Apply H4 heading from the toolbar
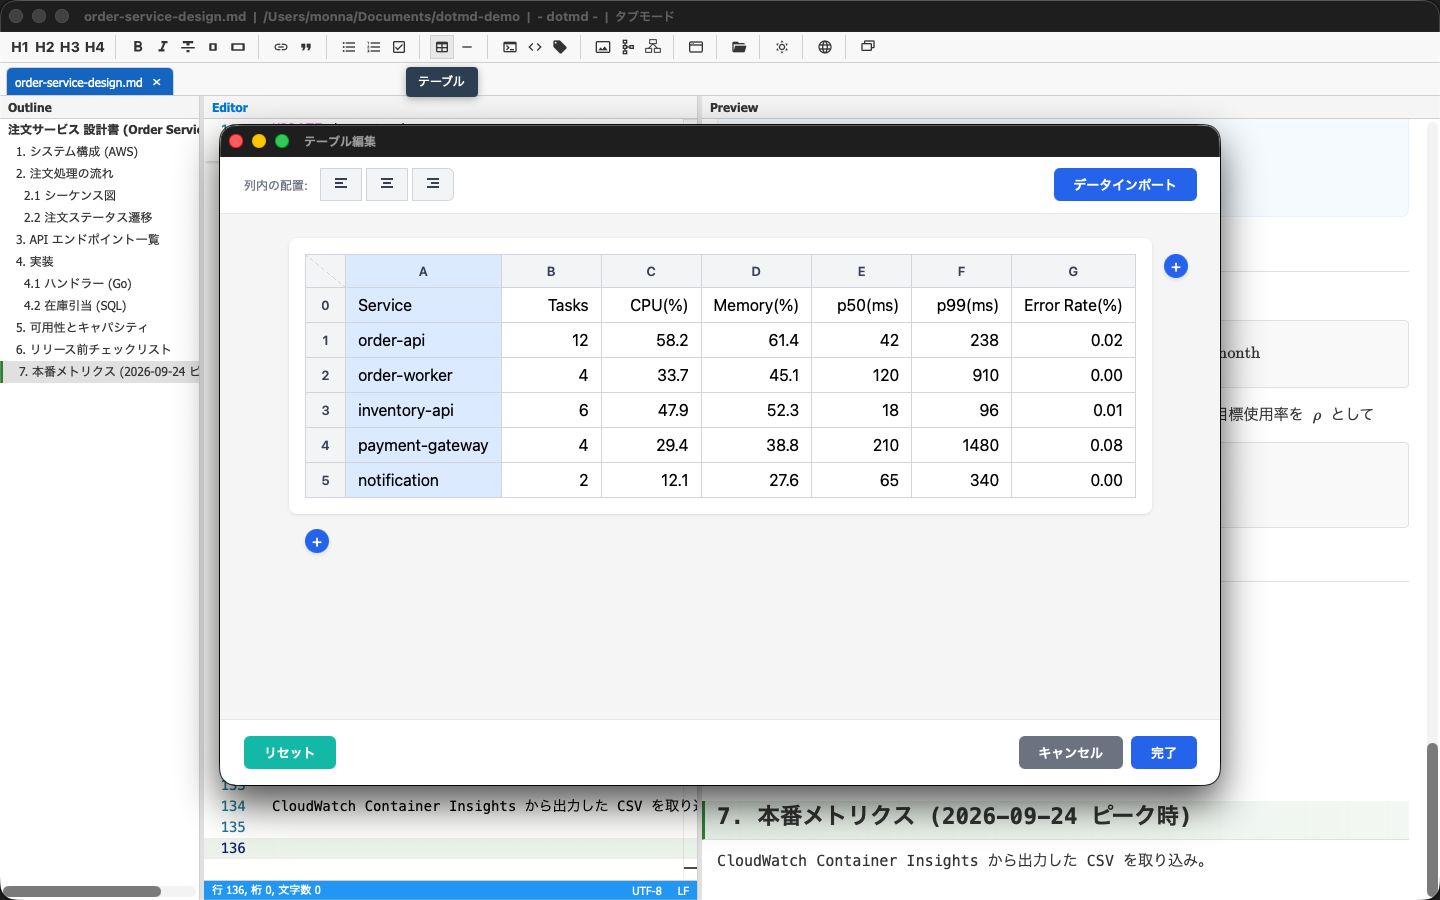The image size is (1440, 900). (95, 47)
